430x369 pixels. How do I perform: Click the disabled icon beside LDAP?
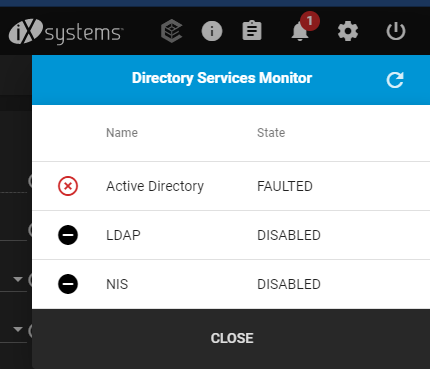coord(68,235)
